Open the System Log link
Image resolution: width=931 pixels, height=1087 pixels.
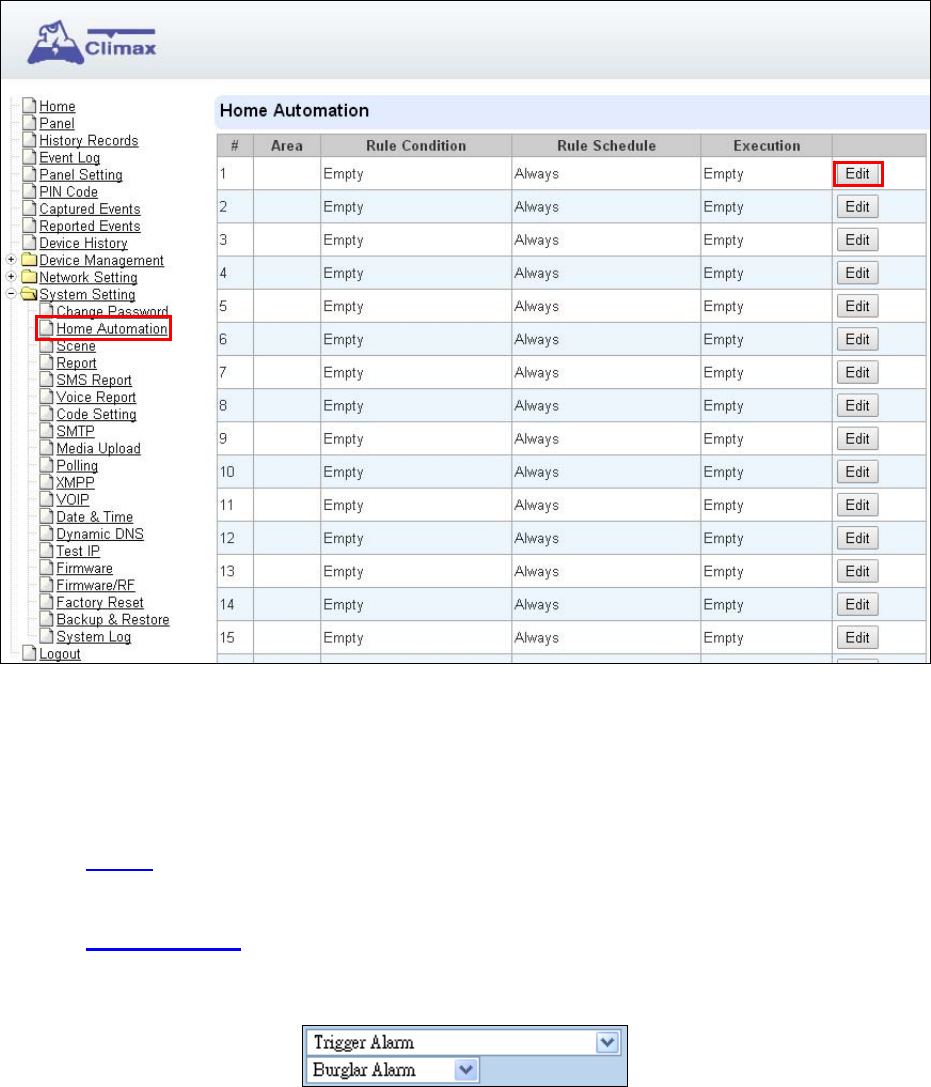(93, 636)
